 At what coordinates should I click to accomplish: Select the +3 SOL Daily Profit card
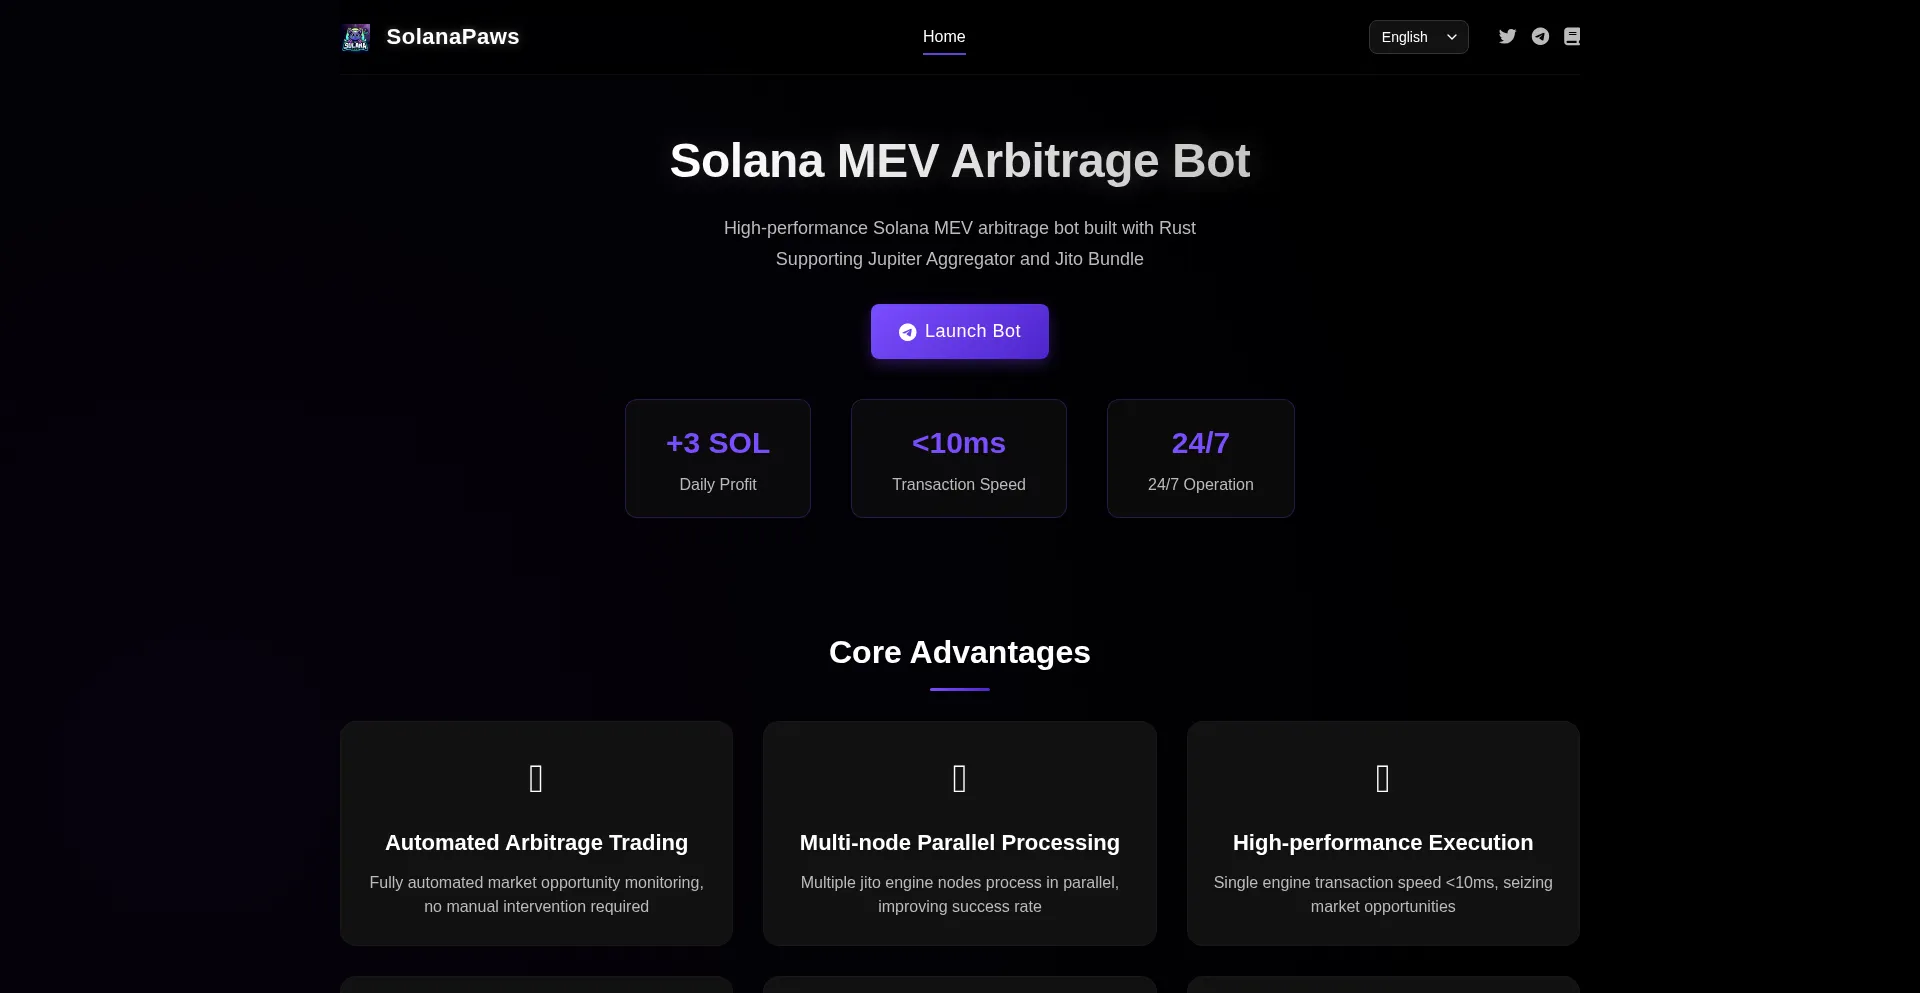click(717, 459)
